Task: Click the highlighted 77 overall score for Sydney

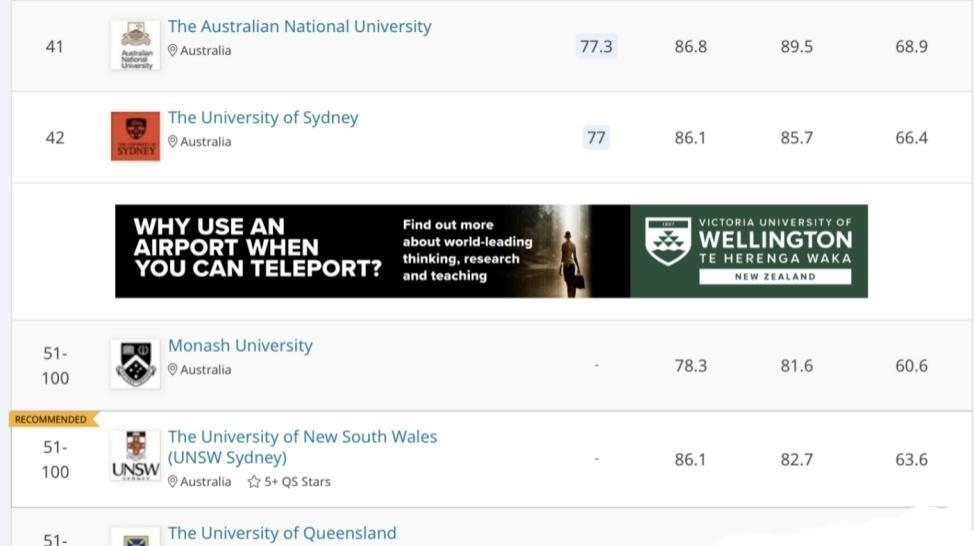Action: pyautogui.click(x=596, y=137)
